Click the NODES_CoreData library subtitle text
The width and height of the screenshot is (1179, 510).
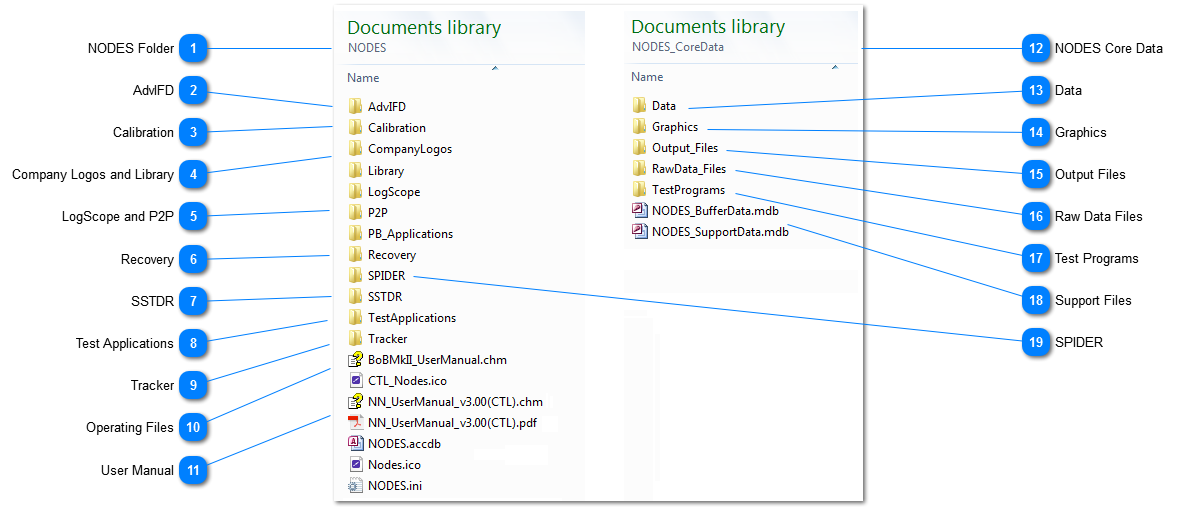pos(678,47)
